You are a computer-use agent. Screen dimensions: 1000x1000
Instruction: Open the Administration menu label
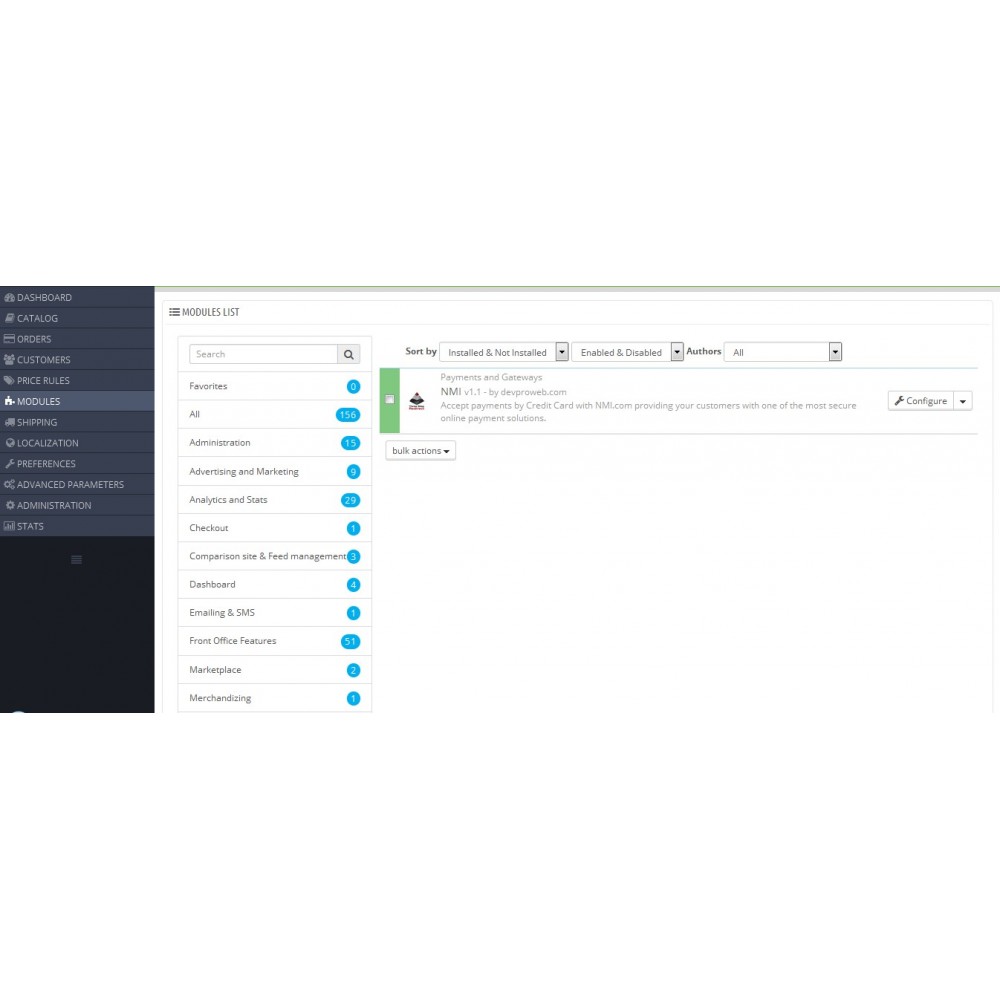[54, 505]
